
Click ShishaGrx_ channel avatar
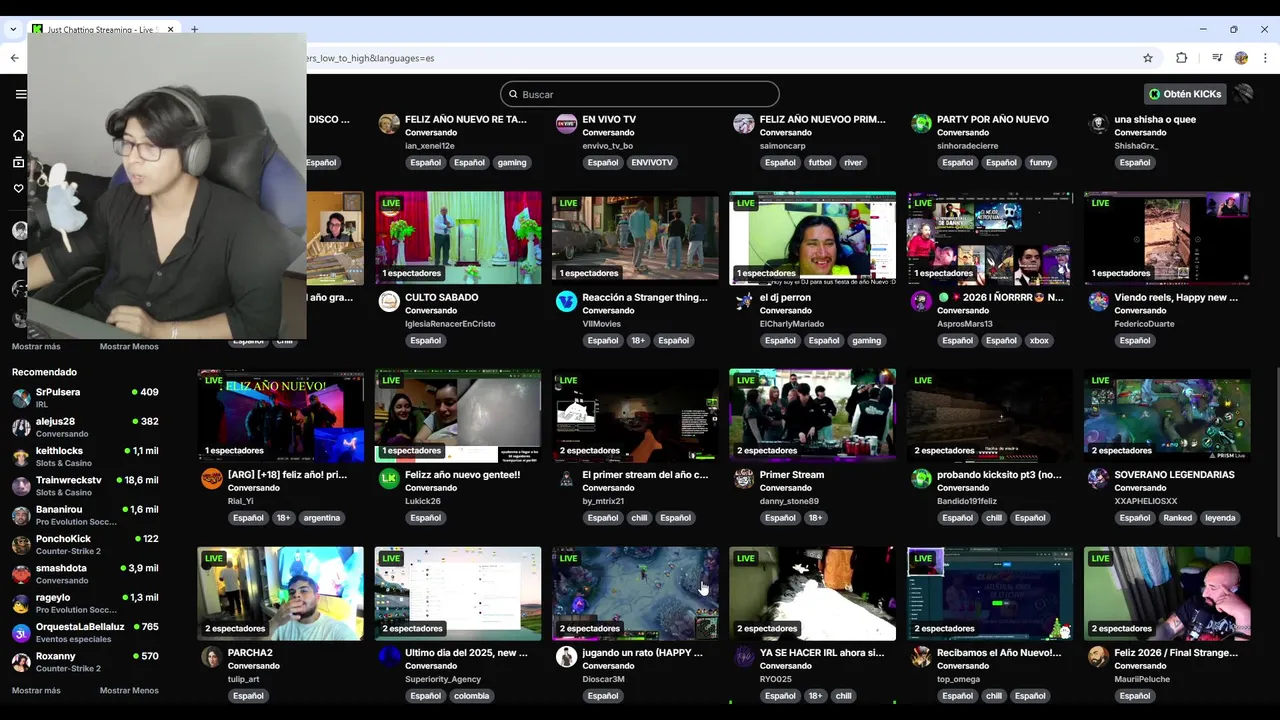[x=1098, y=124]
